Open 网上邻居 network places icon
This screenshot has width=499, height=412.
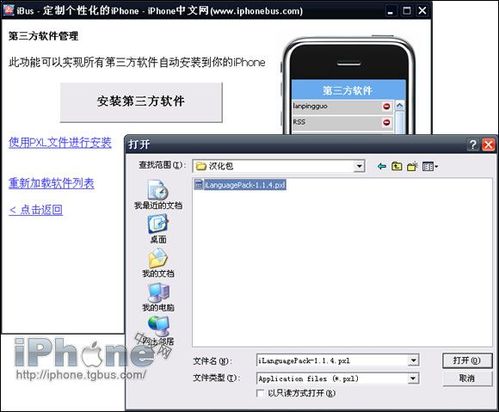tap(158, 331)
